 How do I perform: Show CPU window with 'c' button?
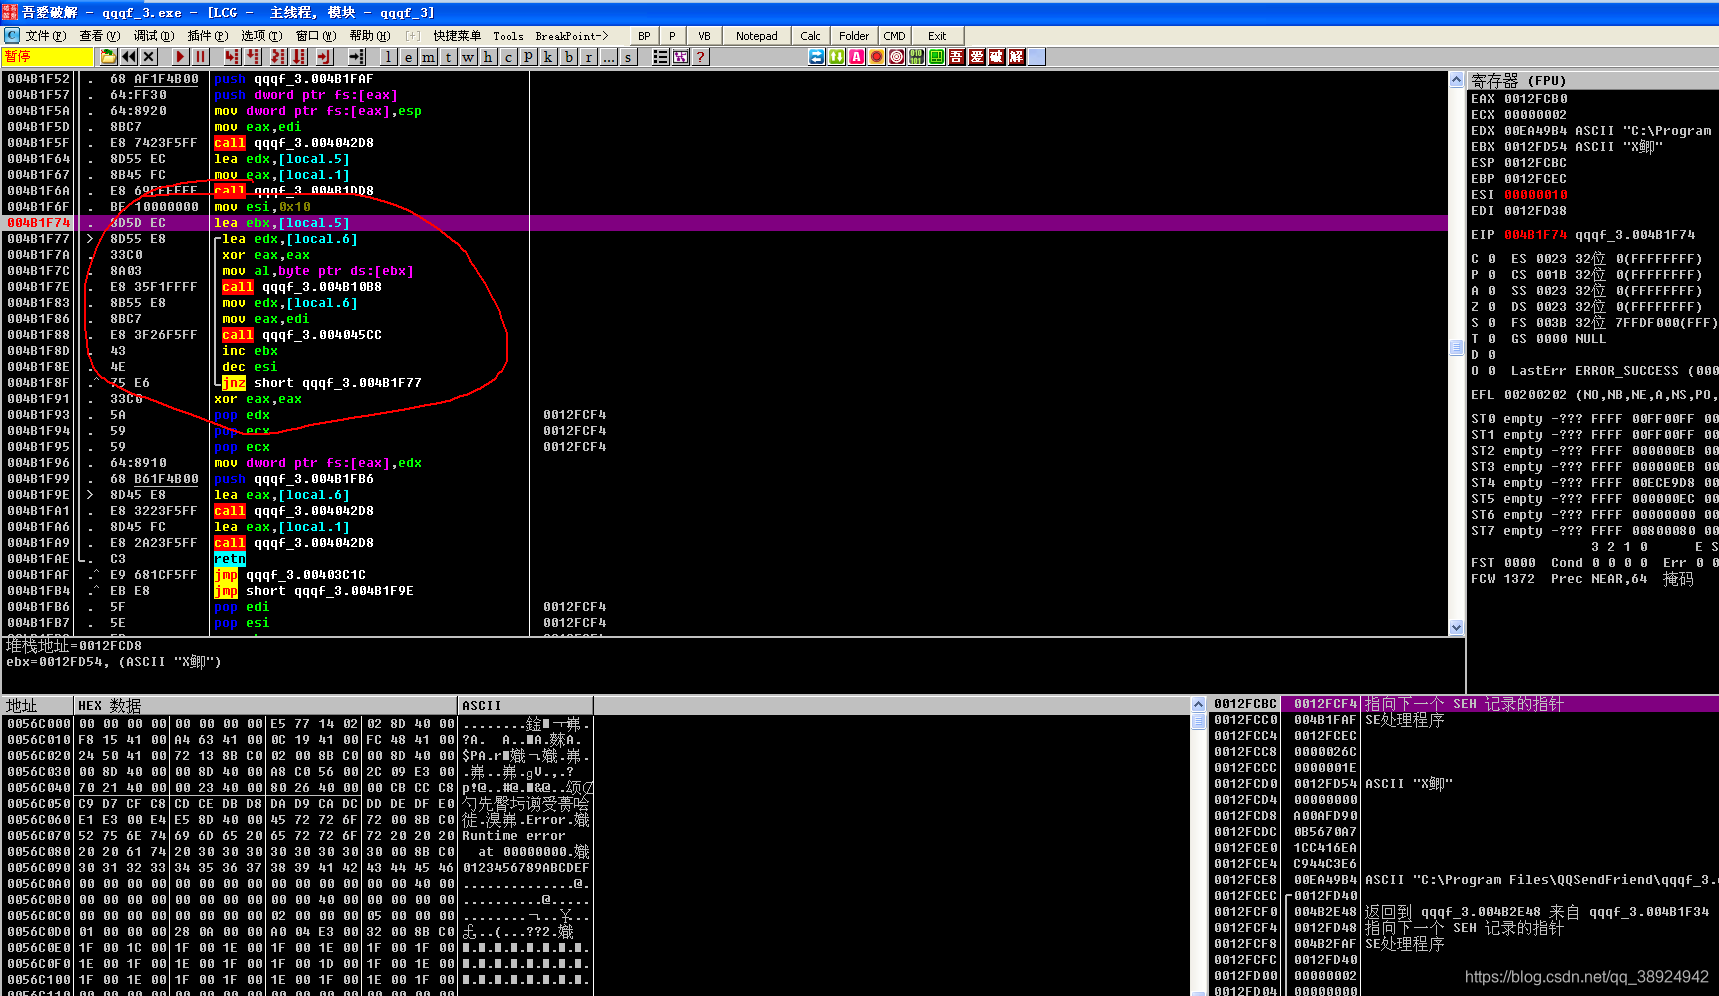(508, 57)
